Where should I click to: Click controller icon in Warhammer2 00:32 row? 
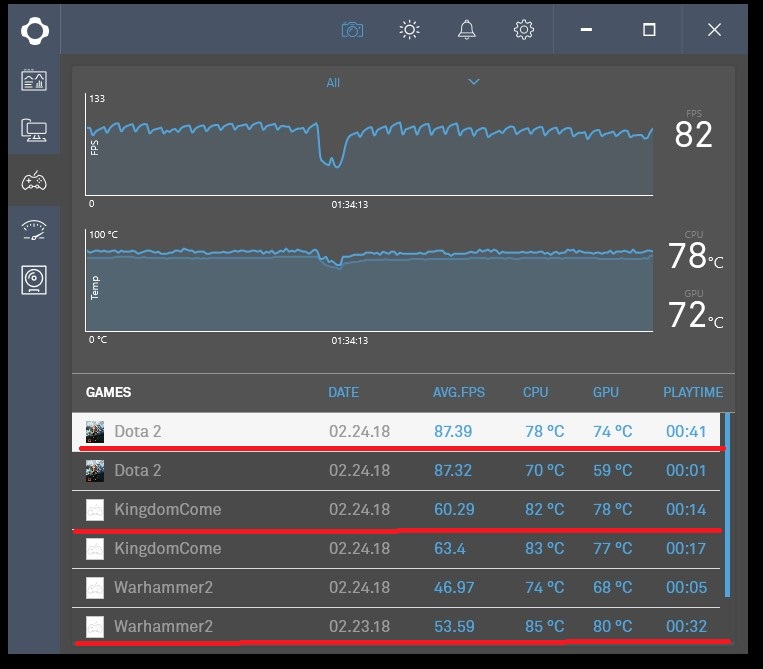[95, 627]
